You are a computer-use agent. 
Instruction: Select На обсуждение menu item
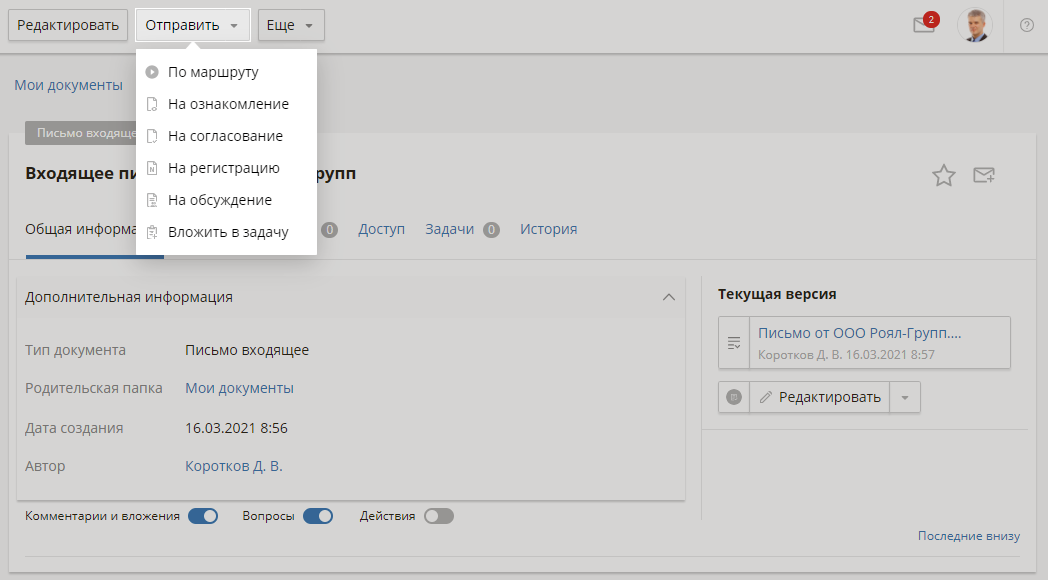[226, 200]
